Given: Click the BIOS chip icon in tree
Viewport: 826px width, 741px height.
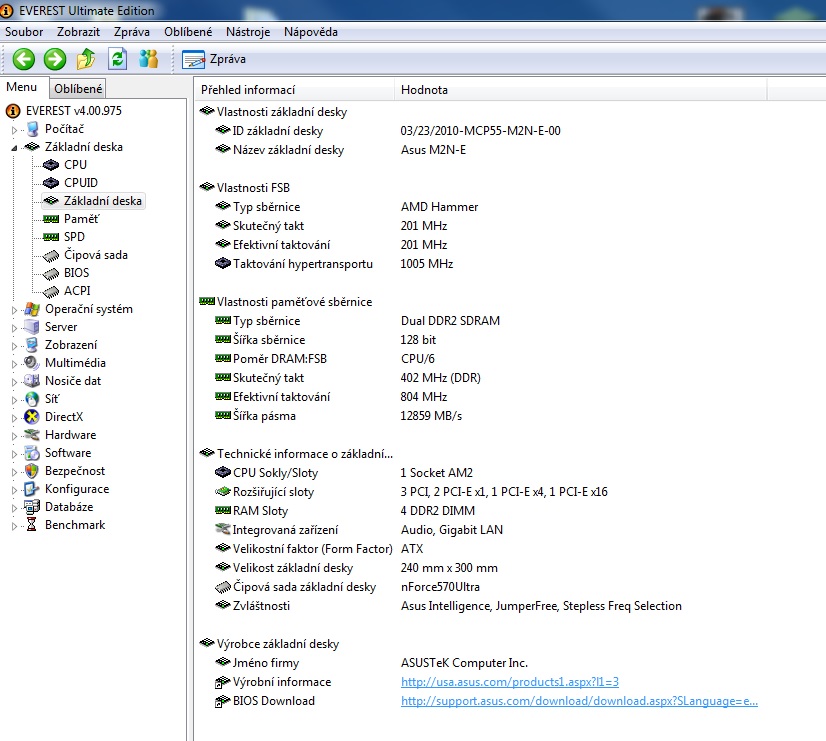Looking at the screenshot, I should pyautogui.click(x=51, y=273).
